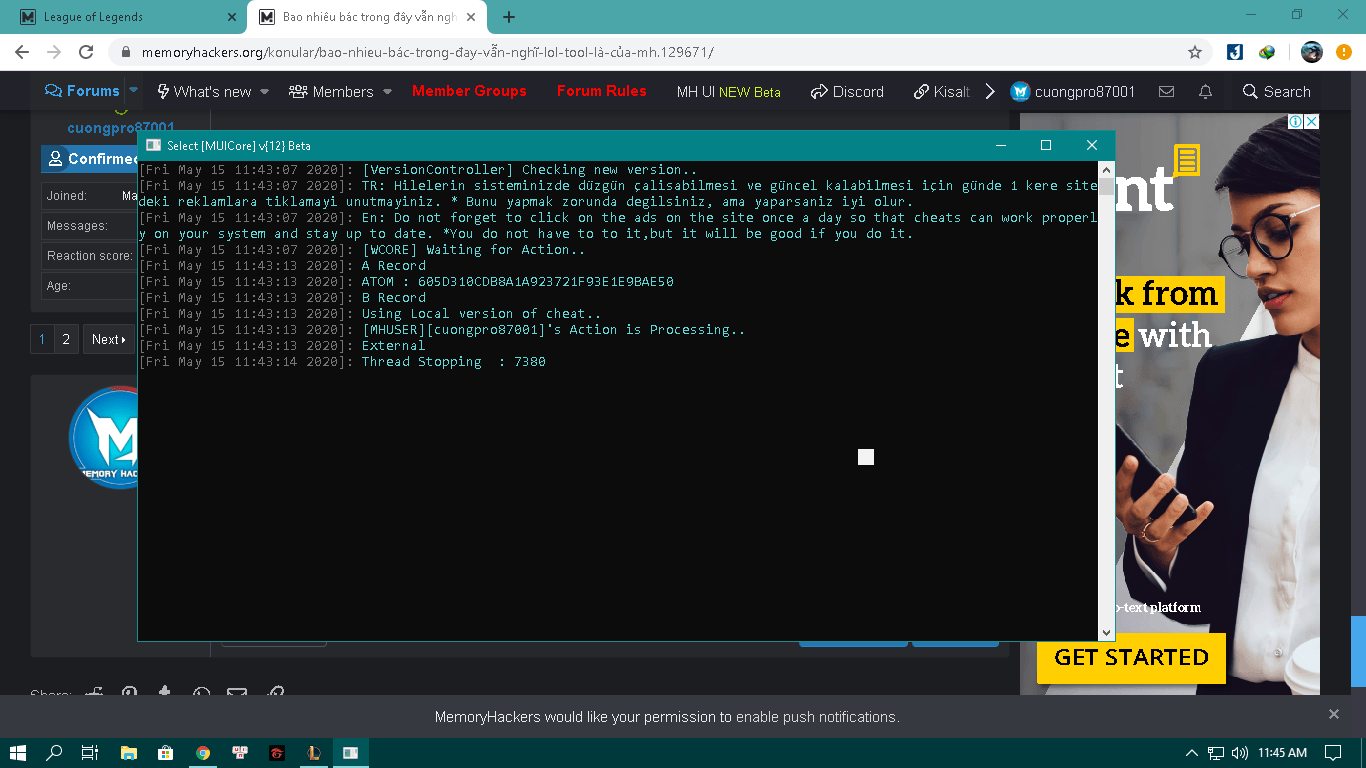Open forum private messages envelope
This screenshot has width=1366, height=768.
click(x=1166, y=91)
